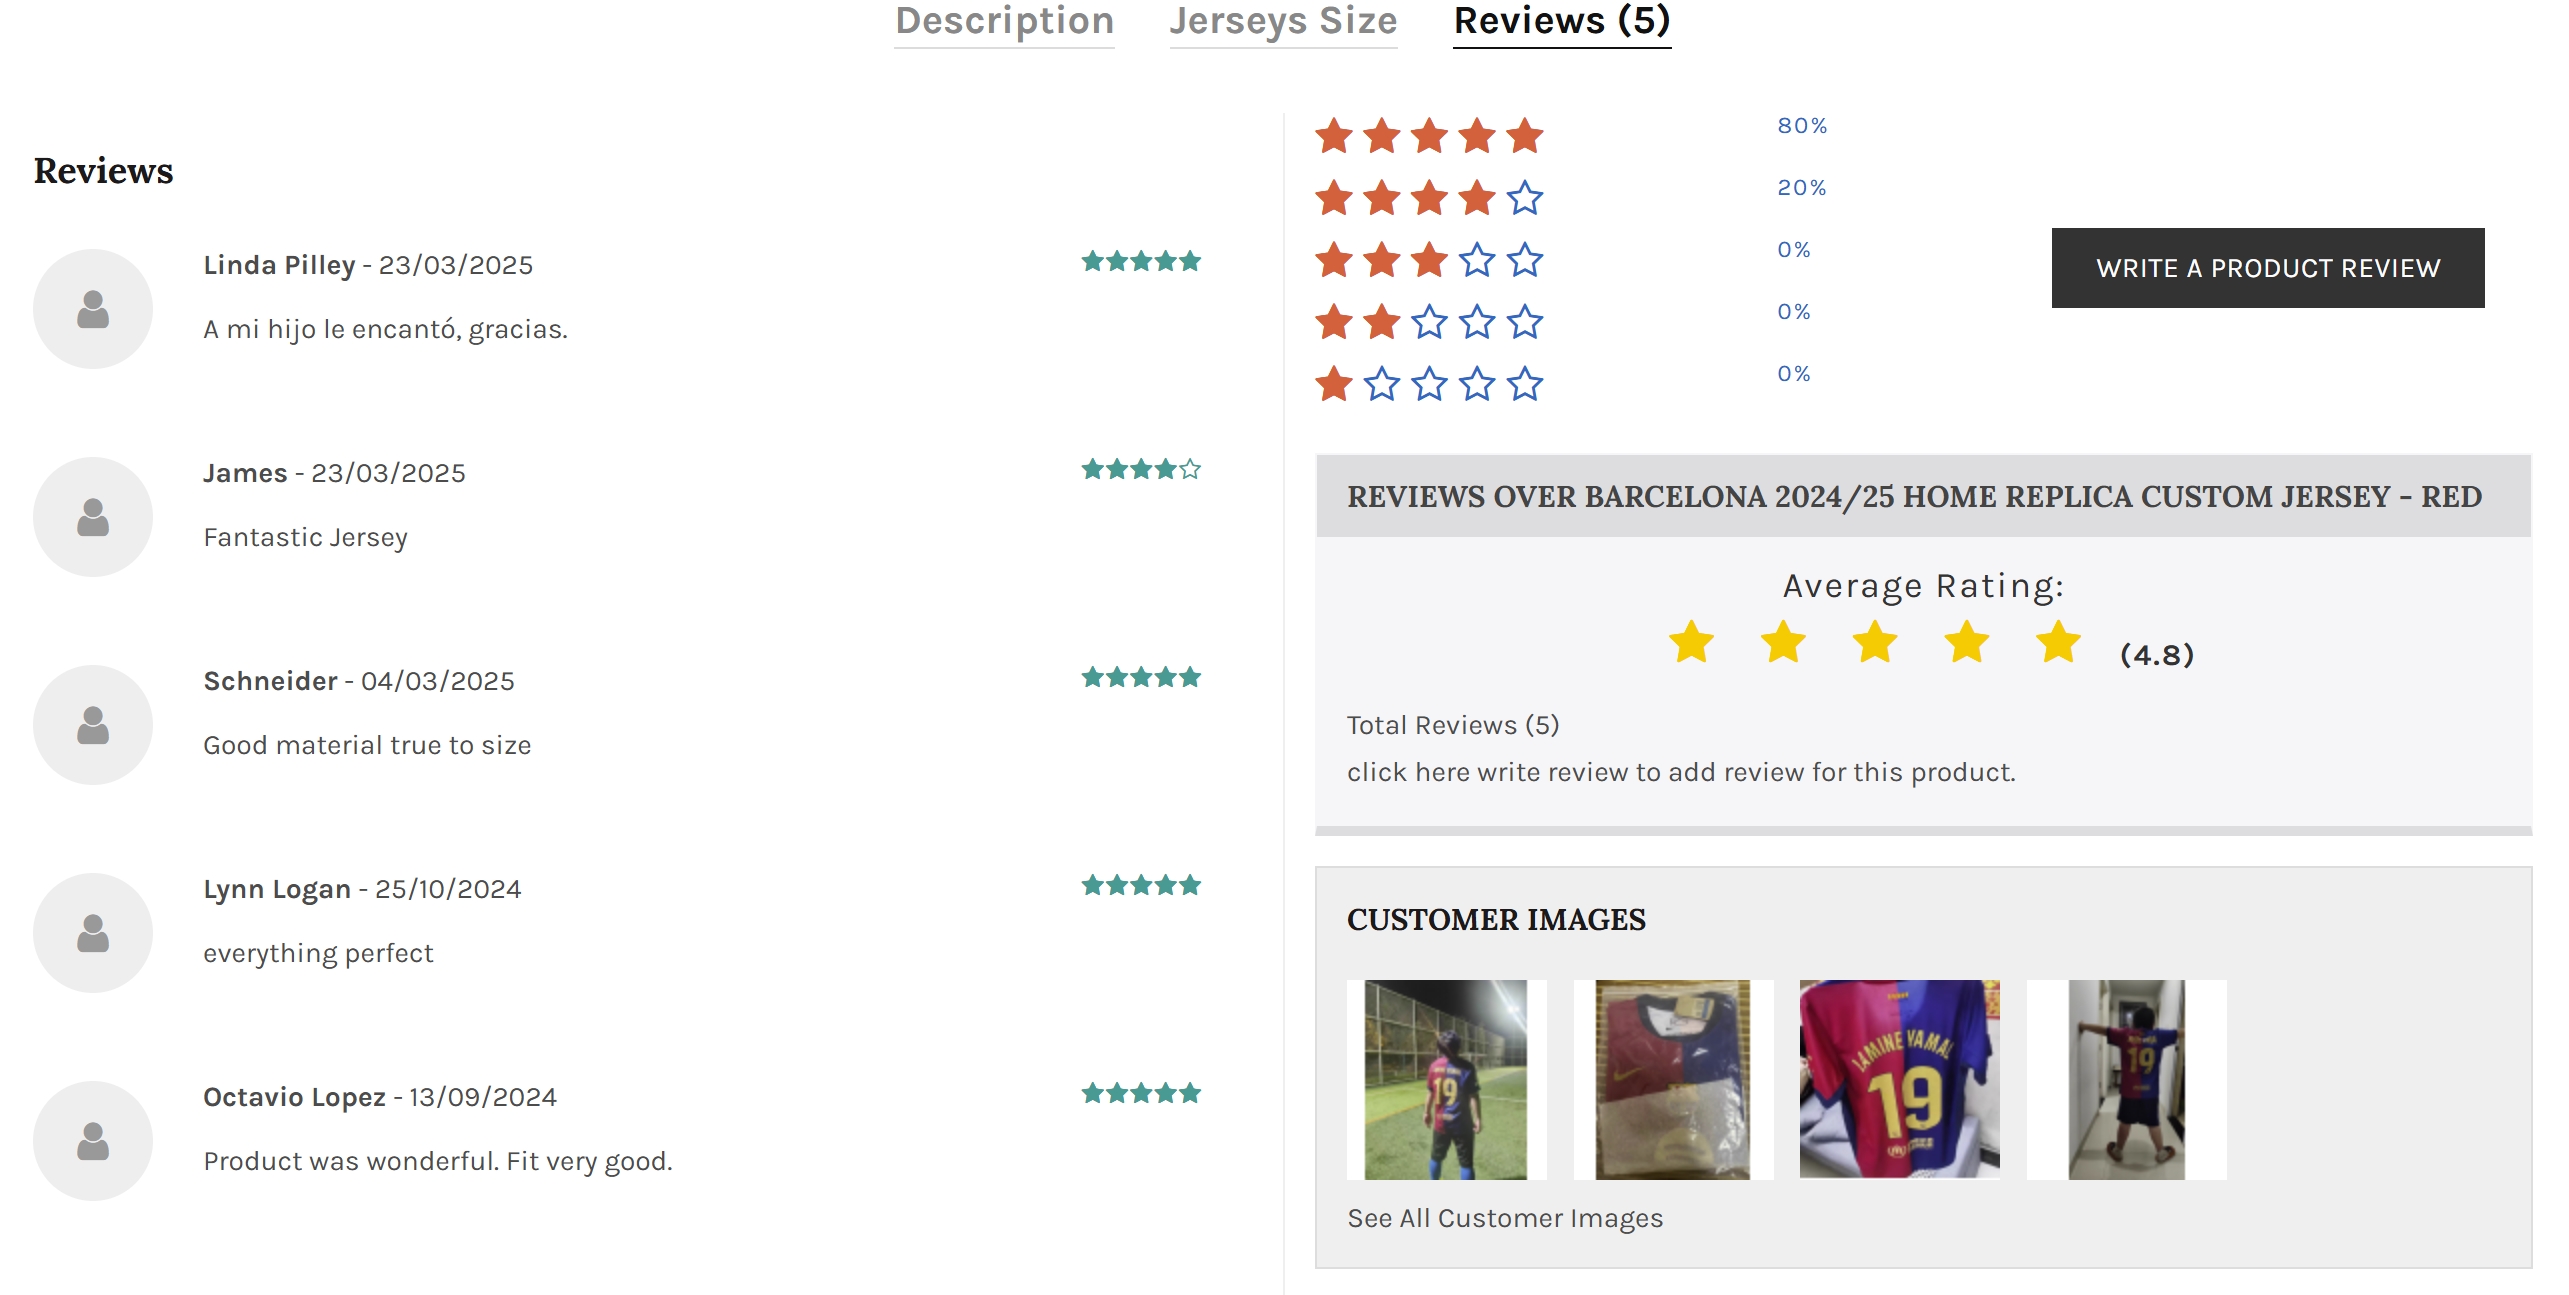Click Linda Pilley's avatar icon
Image resolution: width=2569 pixels, height=1295 pixels.
pos(93,309)
